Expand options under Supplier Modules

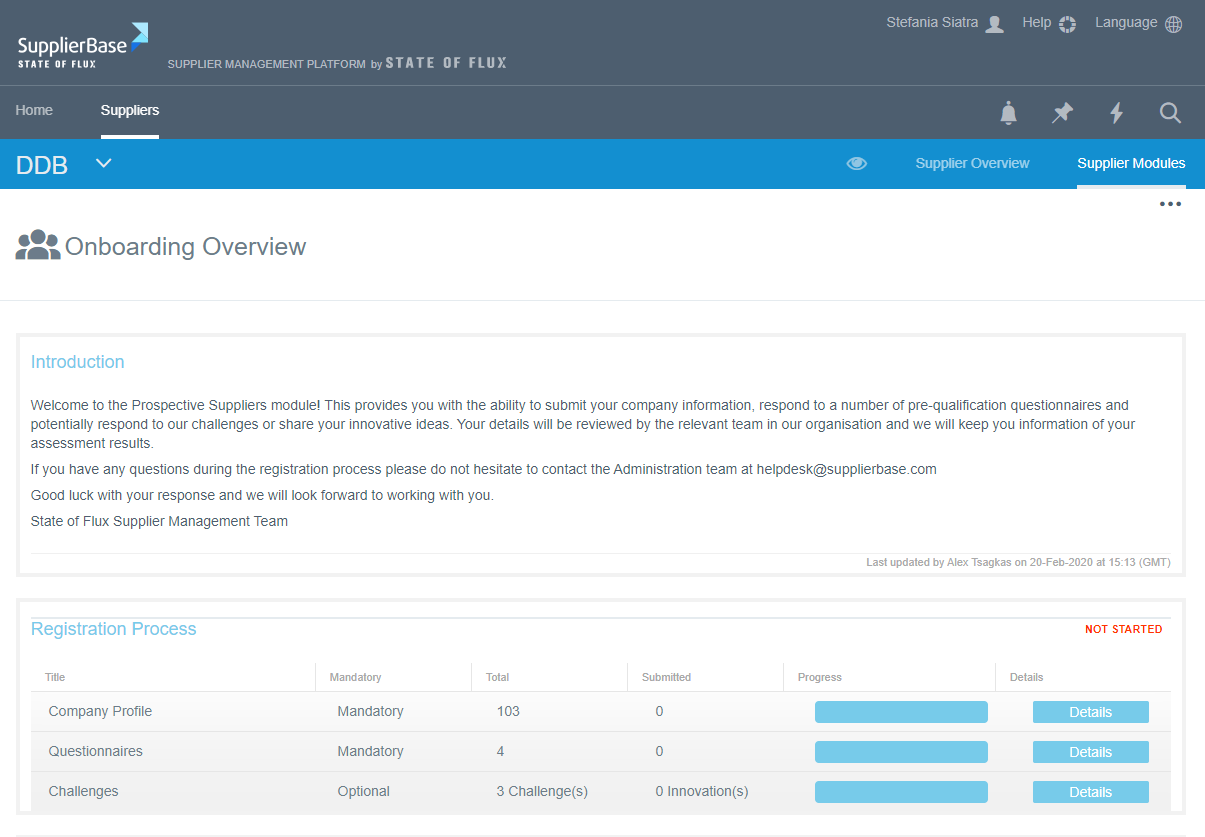(x=1131, y=163)
